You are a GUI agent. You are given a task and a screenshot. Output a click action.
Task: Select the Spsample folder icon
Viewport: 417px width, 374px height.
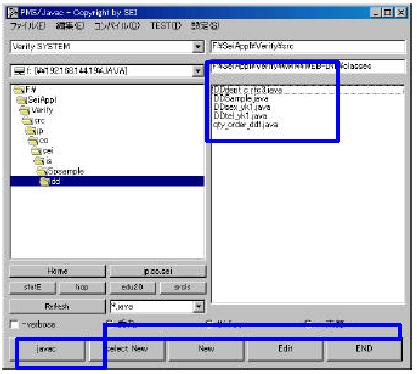42,171
